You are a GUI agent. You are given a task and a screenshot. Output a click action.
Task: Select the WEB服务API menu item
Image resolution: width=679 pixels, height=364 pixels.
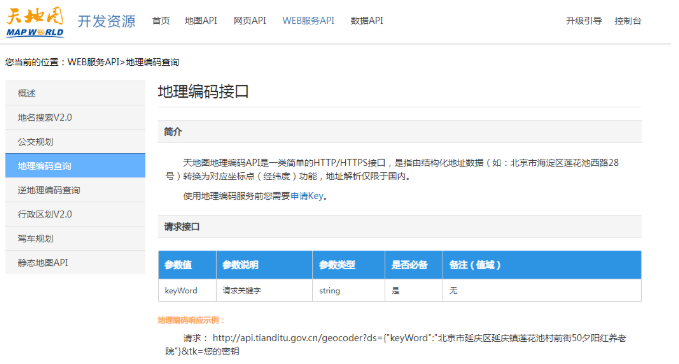308,21
